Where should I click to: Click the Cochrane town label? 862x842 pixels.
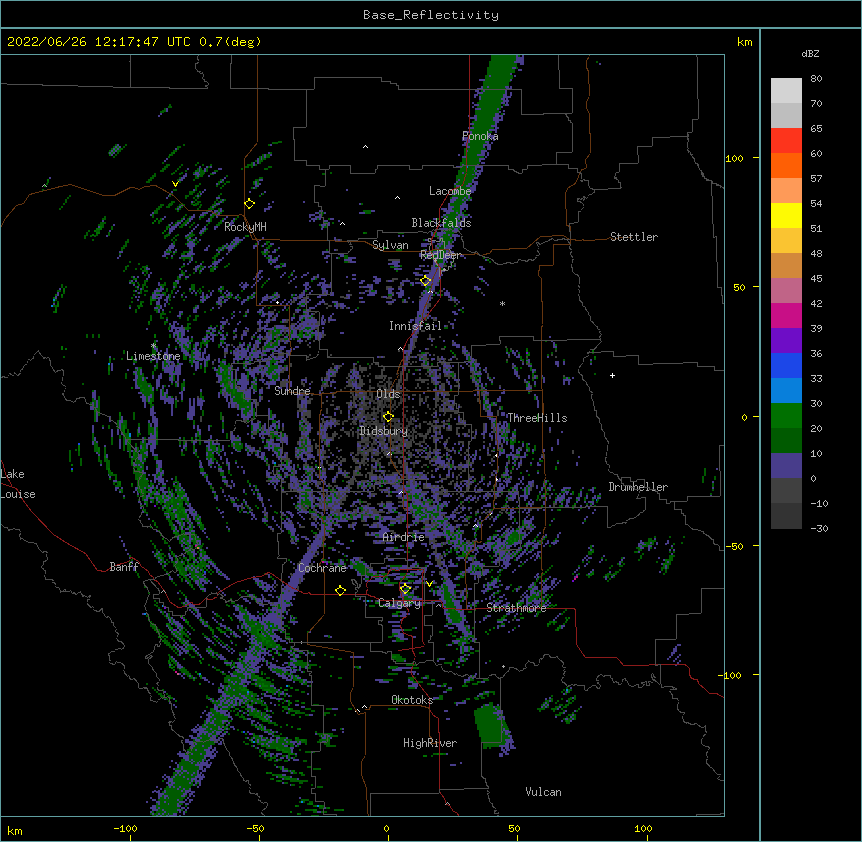pos(322,568)
